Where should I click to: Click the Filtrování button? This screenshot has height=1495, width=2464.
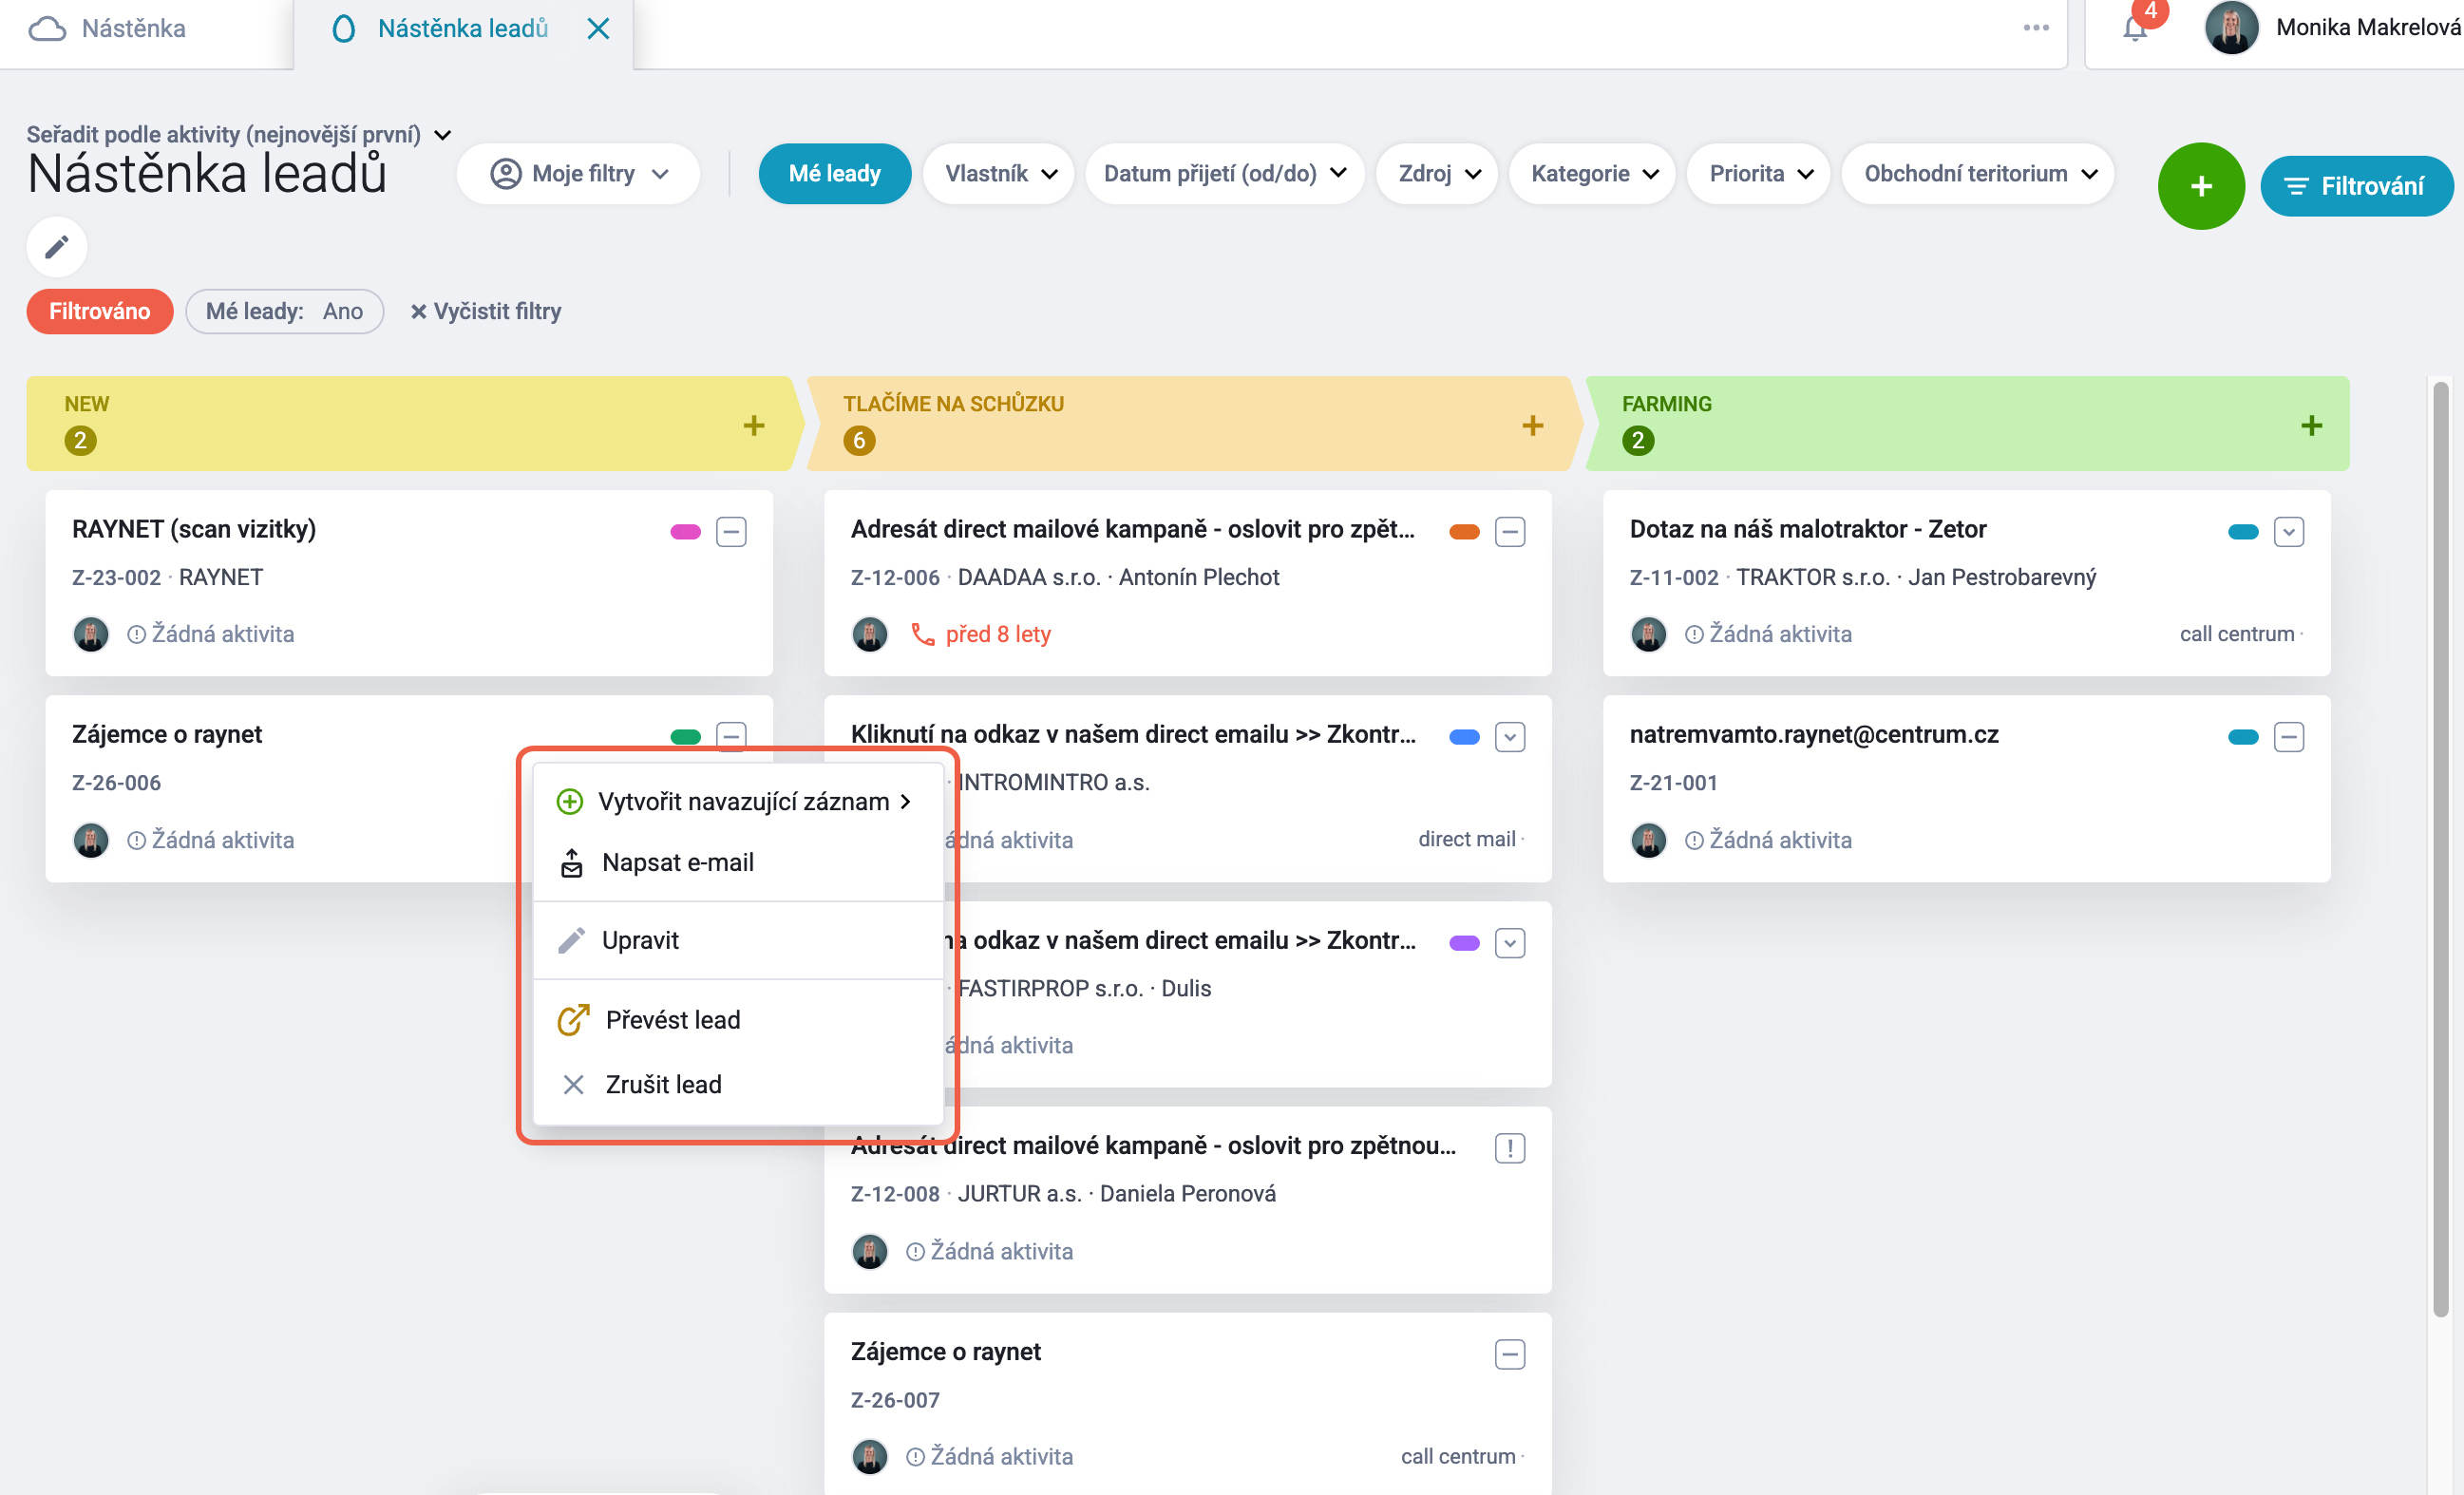(2356, 186)
